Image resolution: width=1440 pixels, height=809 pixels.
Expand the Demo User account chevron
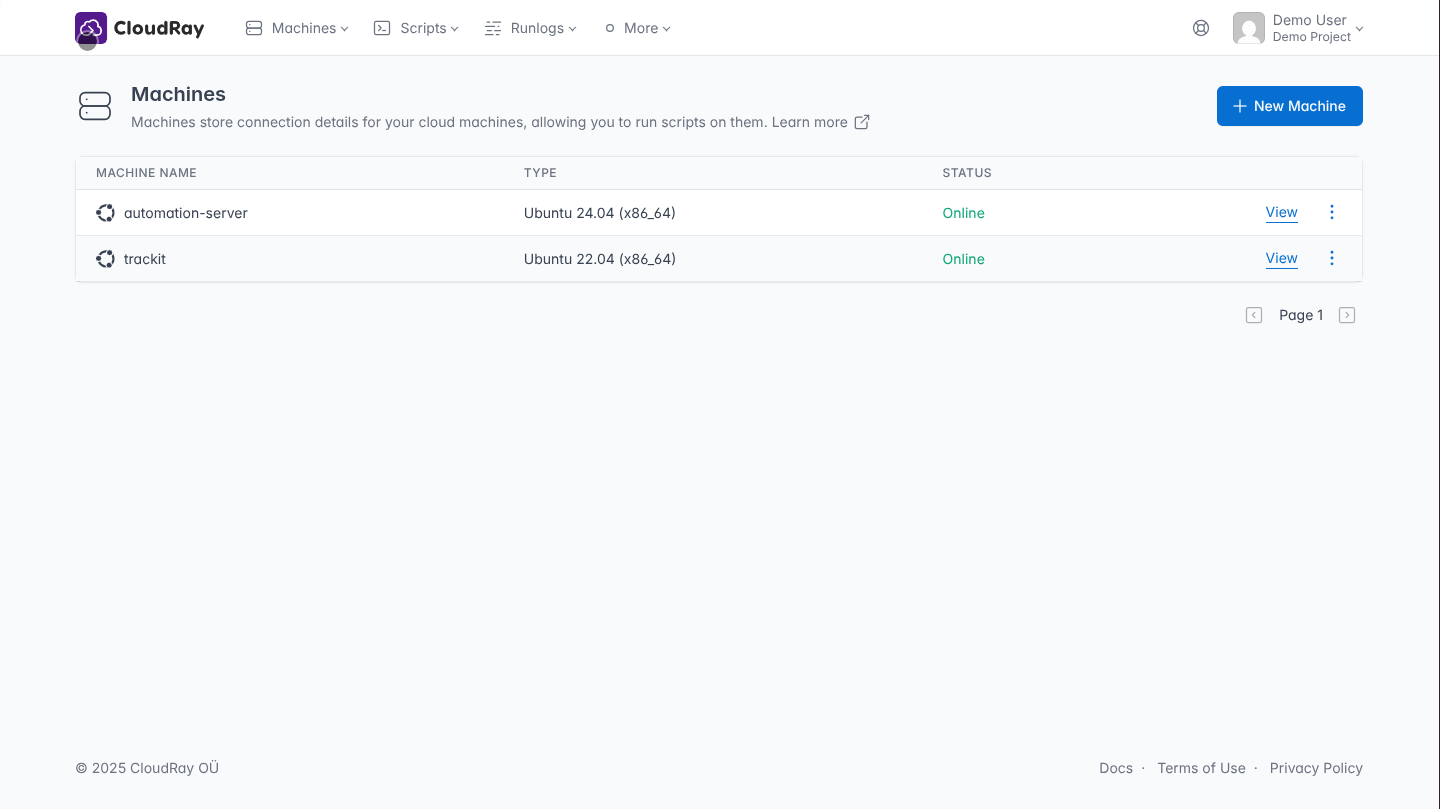(x=1359, y=29)
